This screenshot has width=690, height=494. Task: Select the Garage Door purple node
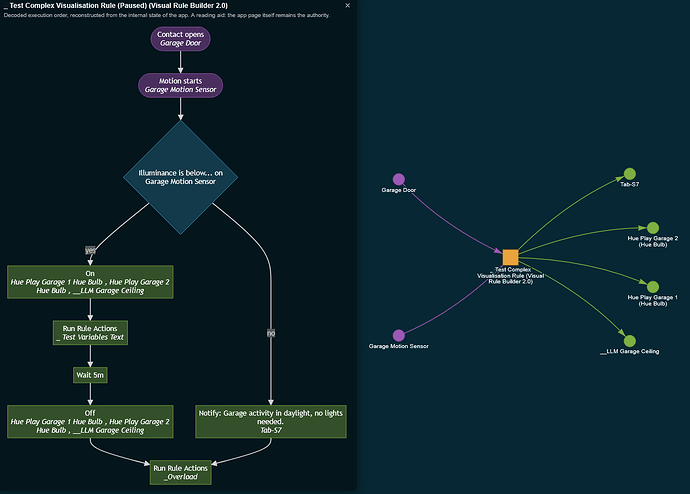click(x=399, y=179)
